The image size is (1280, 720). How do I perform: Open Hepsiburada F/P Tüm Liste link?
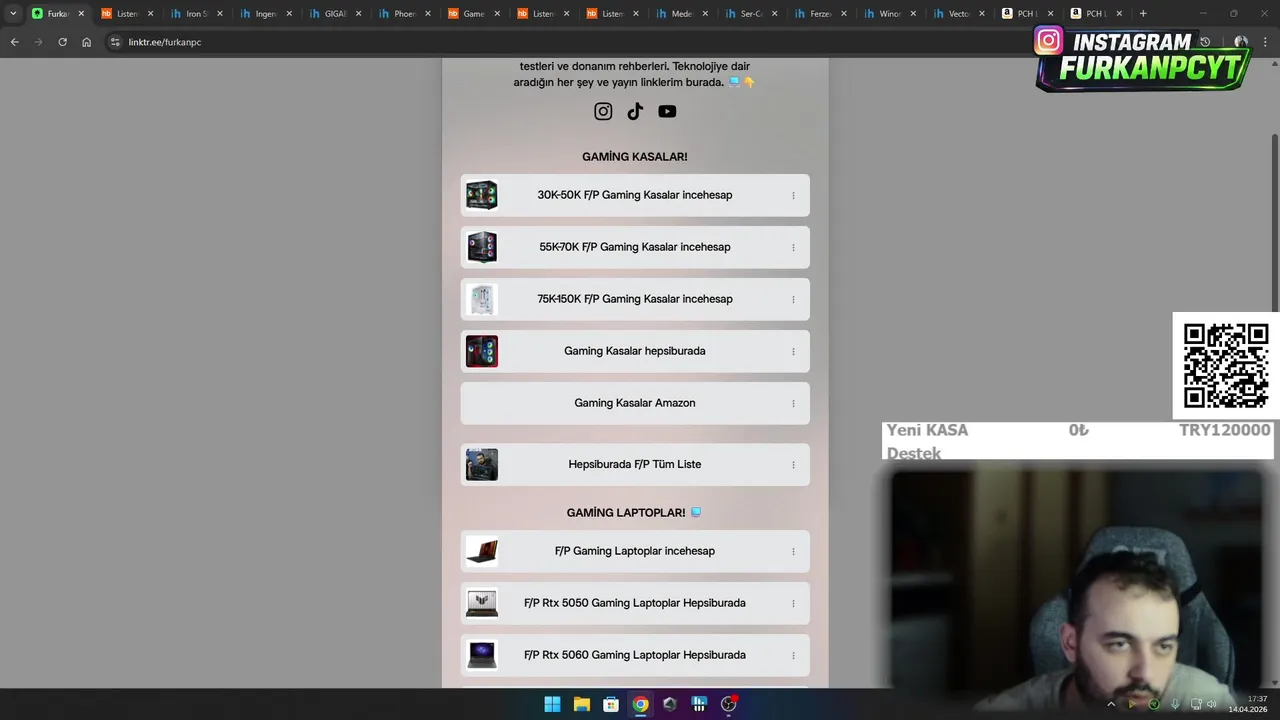tap(635, 465)
